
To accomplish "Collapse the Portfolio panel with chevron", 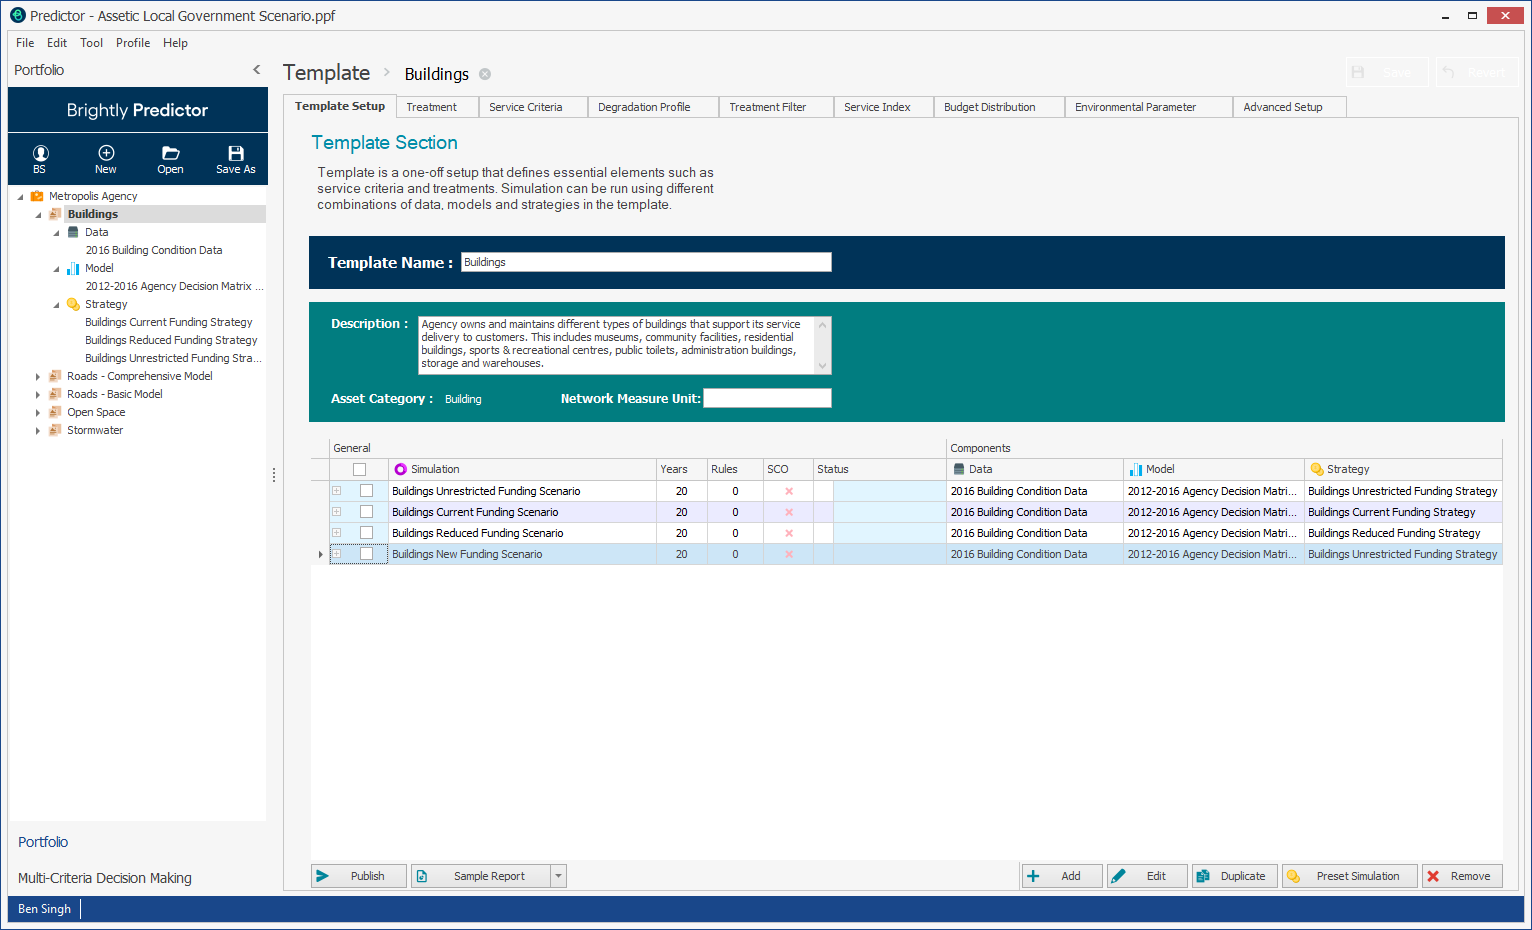I will [x=257, y=70].
